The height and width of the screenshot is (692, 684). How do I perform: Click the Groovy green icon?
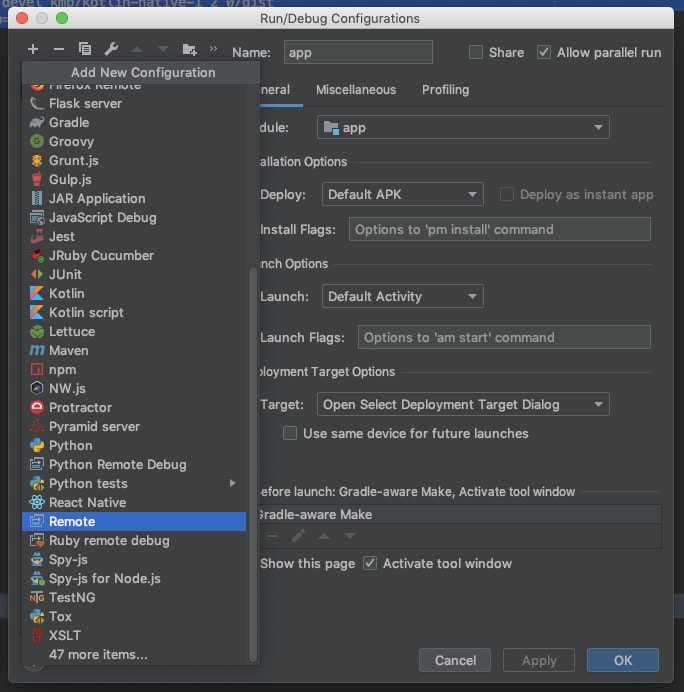coord(37,142)
